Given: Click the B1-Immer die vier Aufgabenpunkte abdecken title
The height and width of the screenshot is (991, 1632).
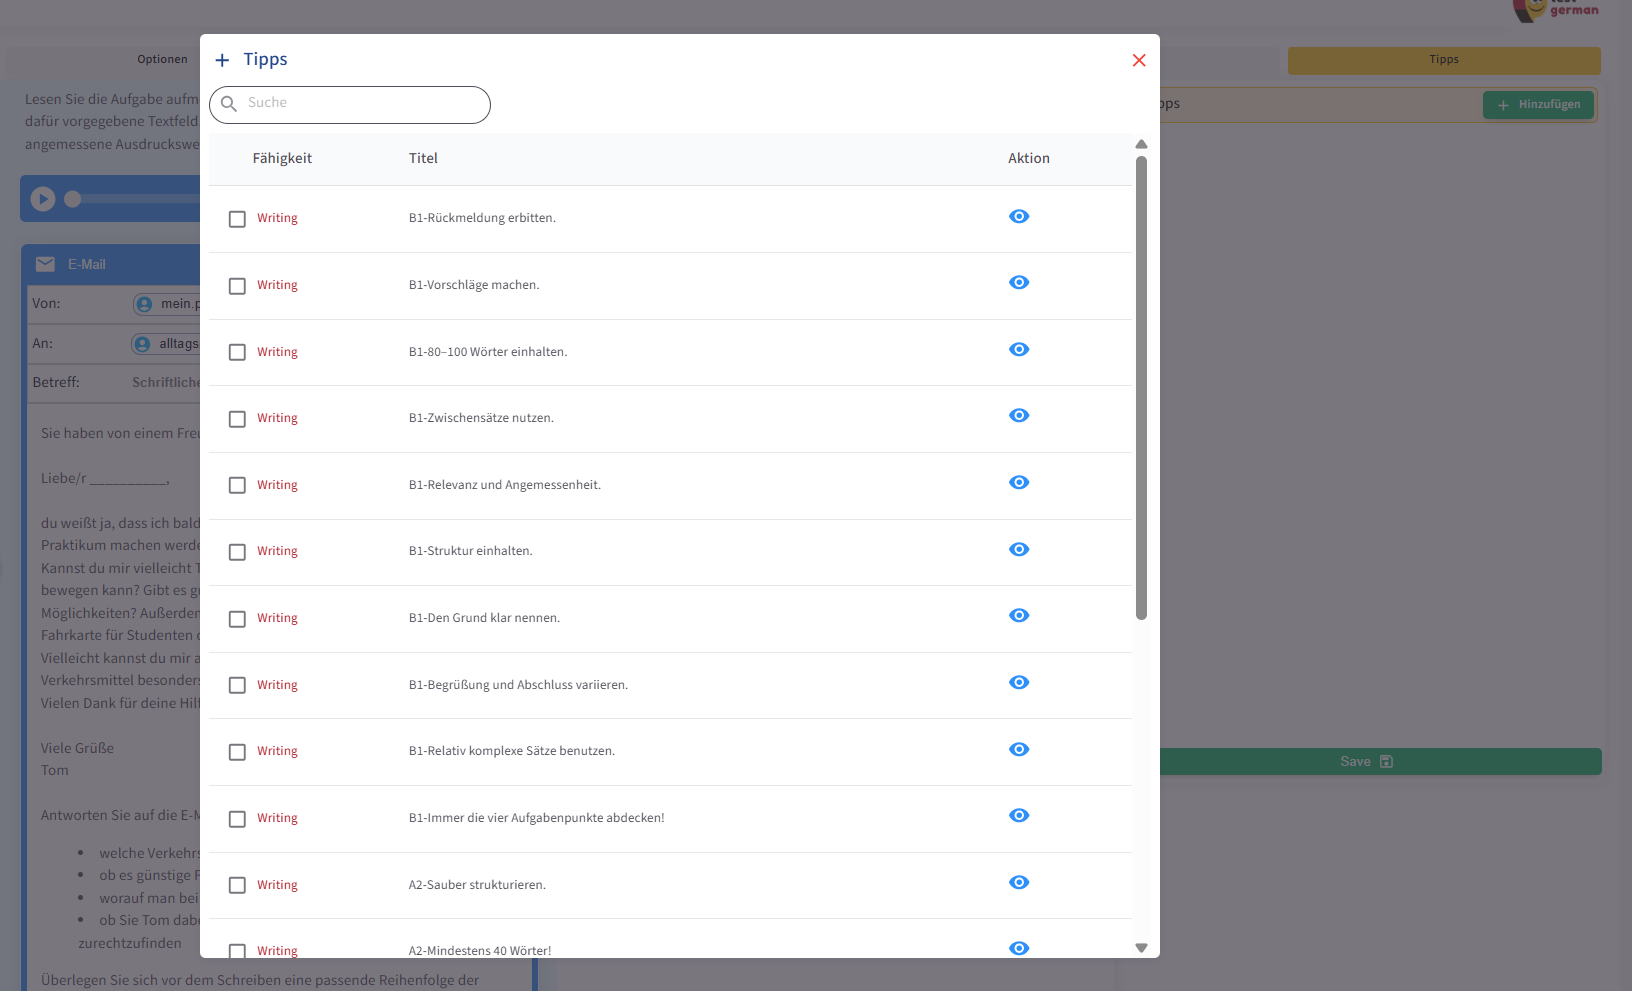Looking at the screenshot, I should coord(536,818).
